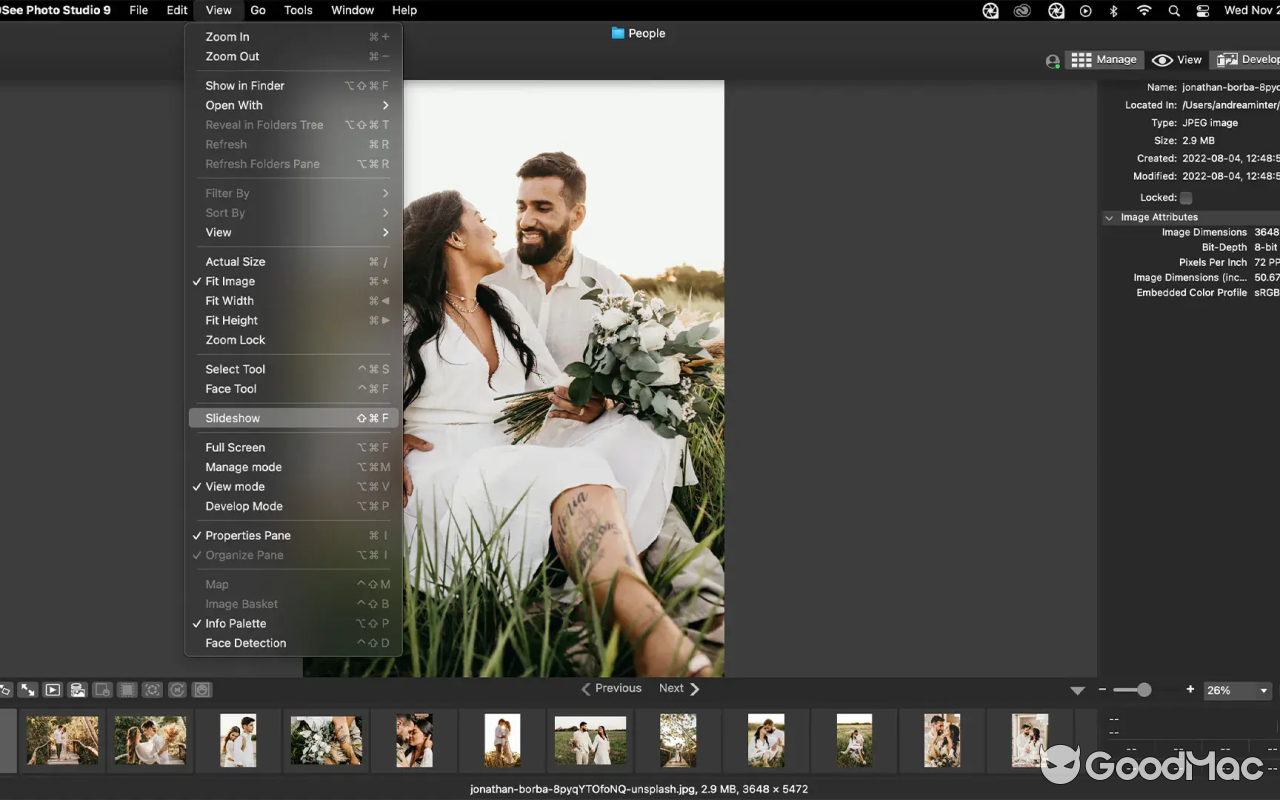This screenshot has width=1280, height=800.
Task: Choose Slideshow from the View menu
Action: [232, 417]
